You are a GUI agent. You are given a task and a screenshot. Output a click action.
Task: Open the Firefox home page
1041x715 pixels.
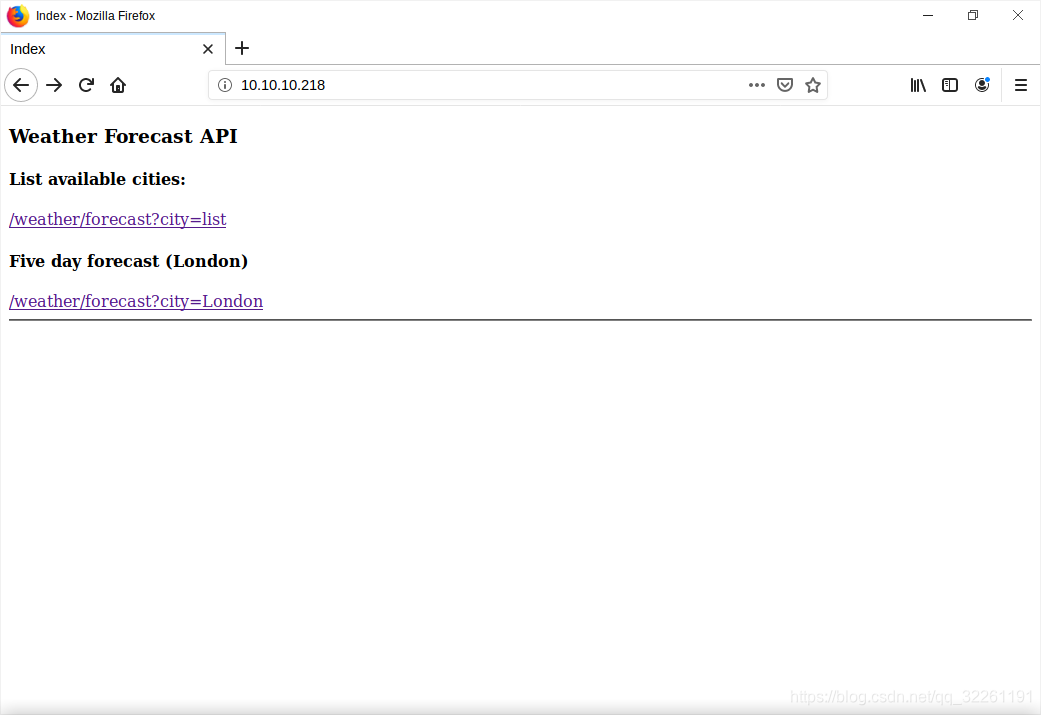(x=118, y=85)
